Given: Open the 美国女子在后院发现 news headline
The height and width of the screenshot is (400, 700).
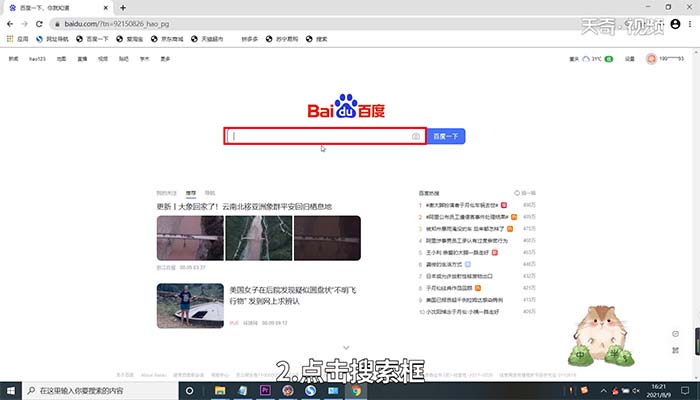Looking at the screenshot, I should (293, 296).
